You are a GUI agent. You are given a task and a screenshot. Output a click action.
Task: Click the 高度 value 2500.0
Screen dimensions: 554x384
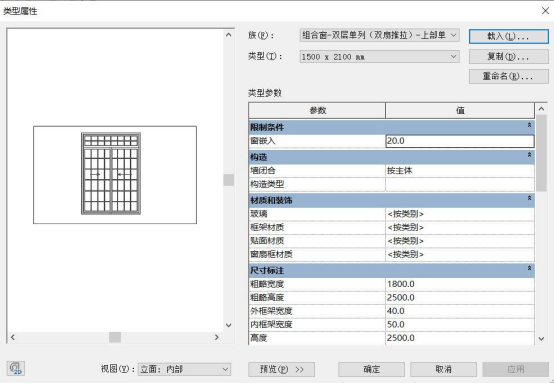pyautogui.click(x=460, y=338)
